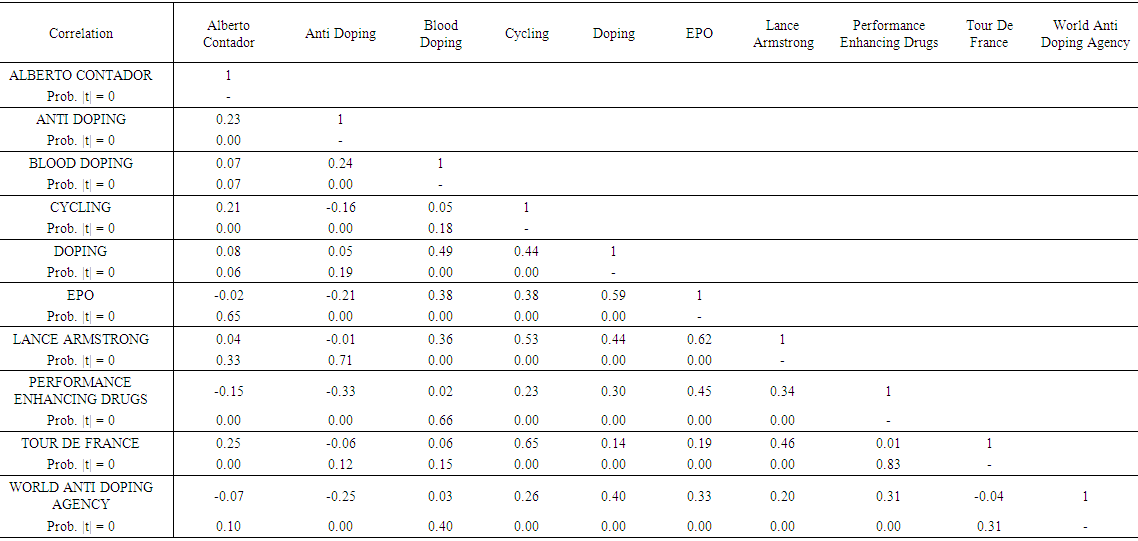
Task: Click the 'WORLD ANTI DOPING AGENCY' row label
Action: click(x=81, y=496)
